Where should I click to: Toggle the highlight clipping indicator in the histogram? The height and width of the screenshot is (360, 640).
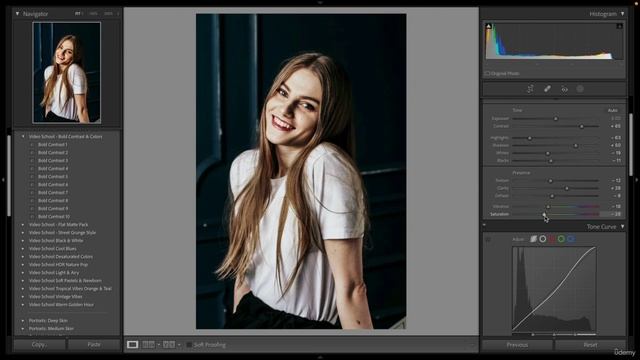619,26
